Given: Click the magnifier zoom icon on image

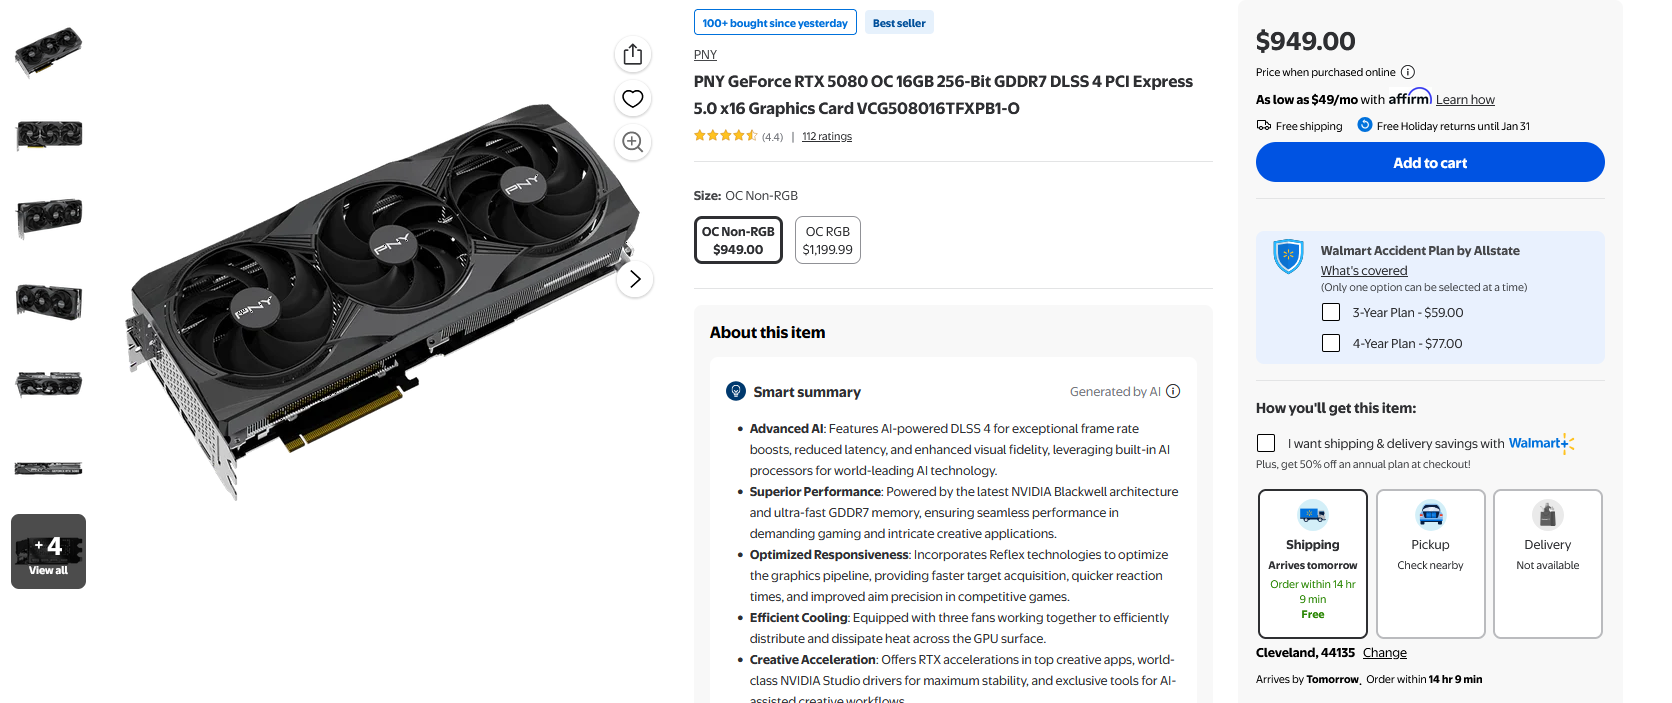Looking at the screenshot, I should click(x=632, y=142).
